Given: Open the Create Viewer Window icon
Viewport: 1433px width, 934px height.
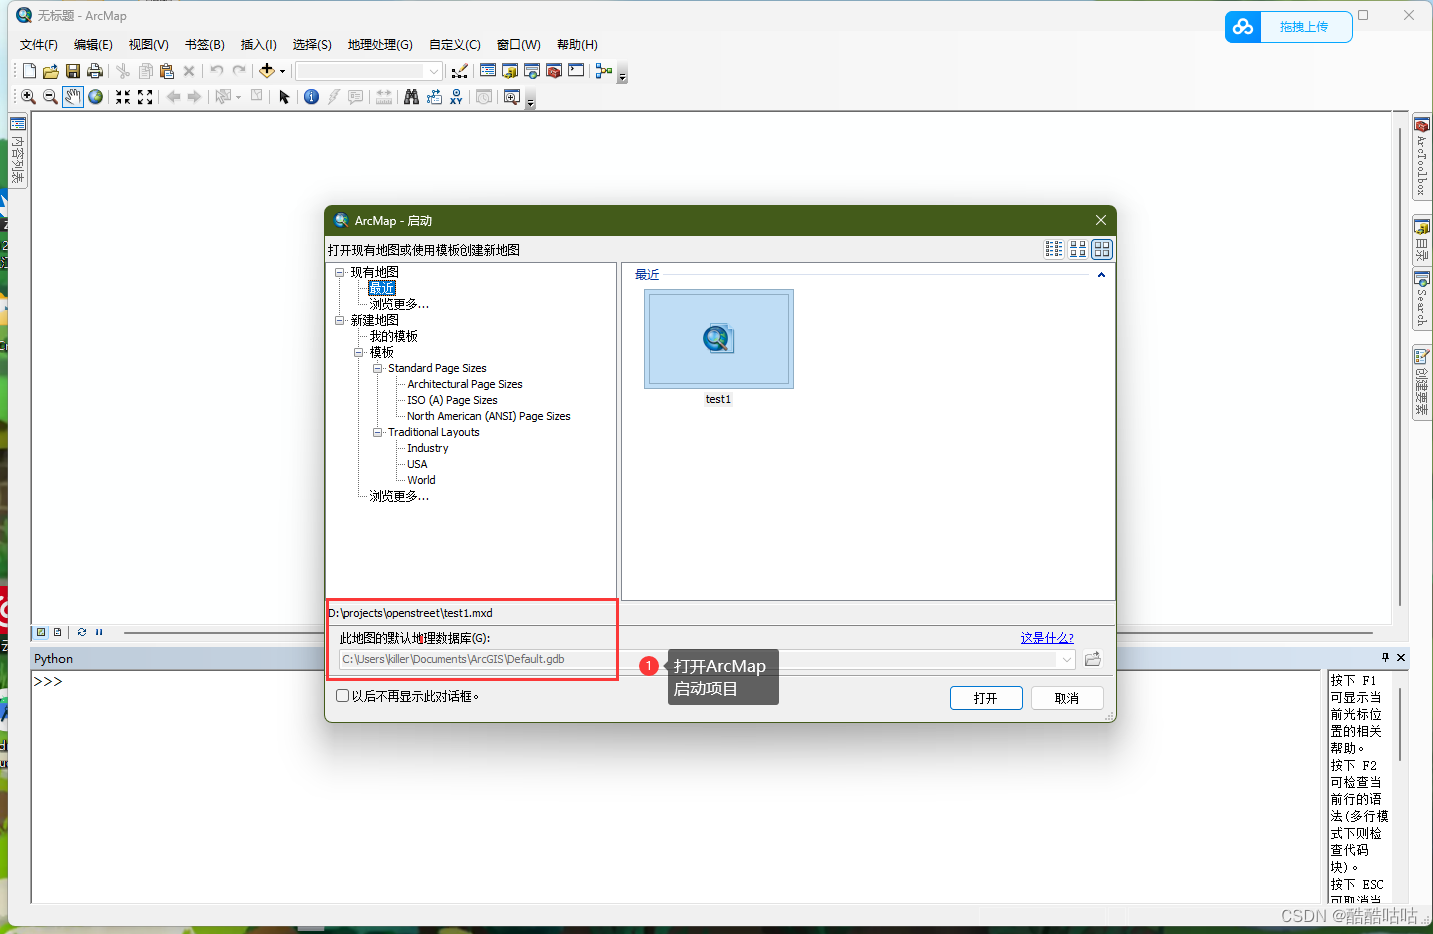Looking at the screenshot, I should click(x=512, y=97).
